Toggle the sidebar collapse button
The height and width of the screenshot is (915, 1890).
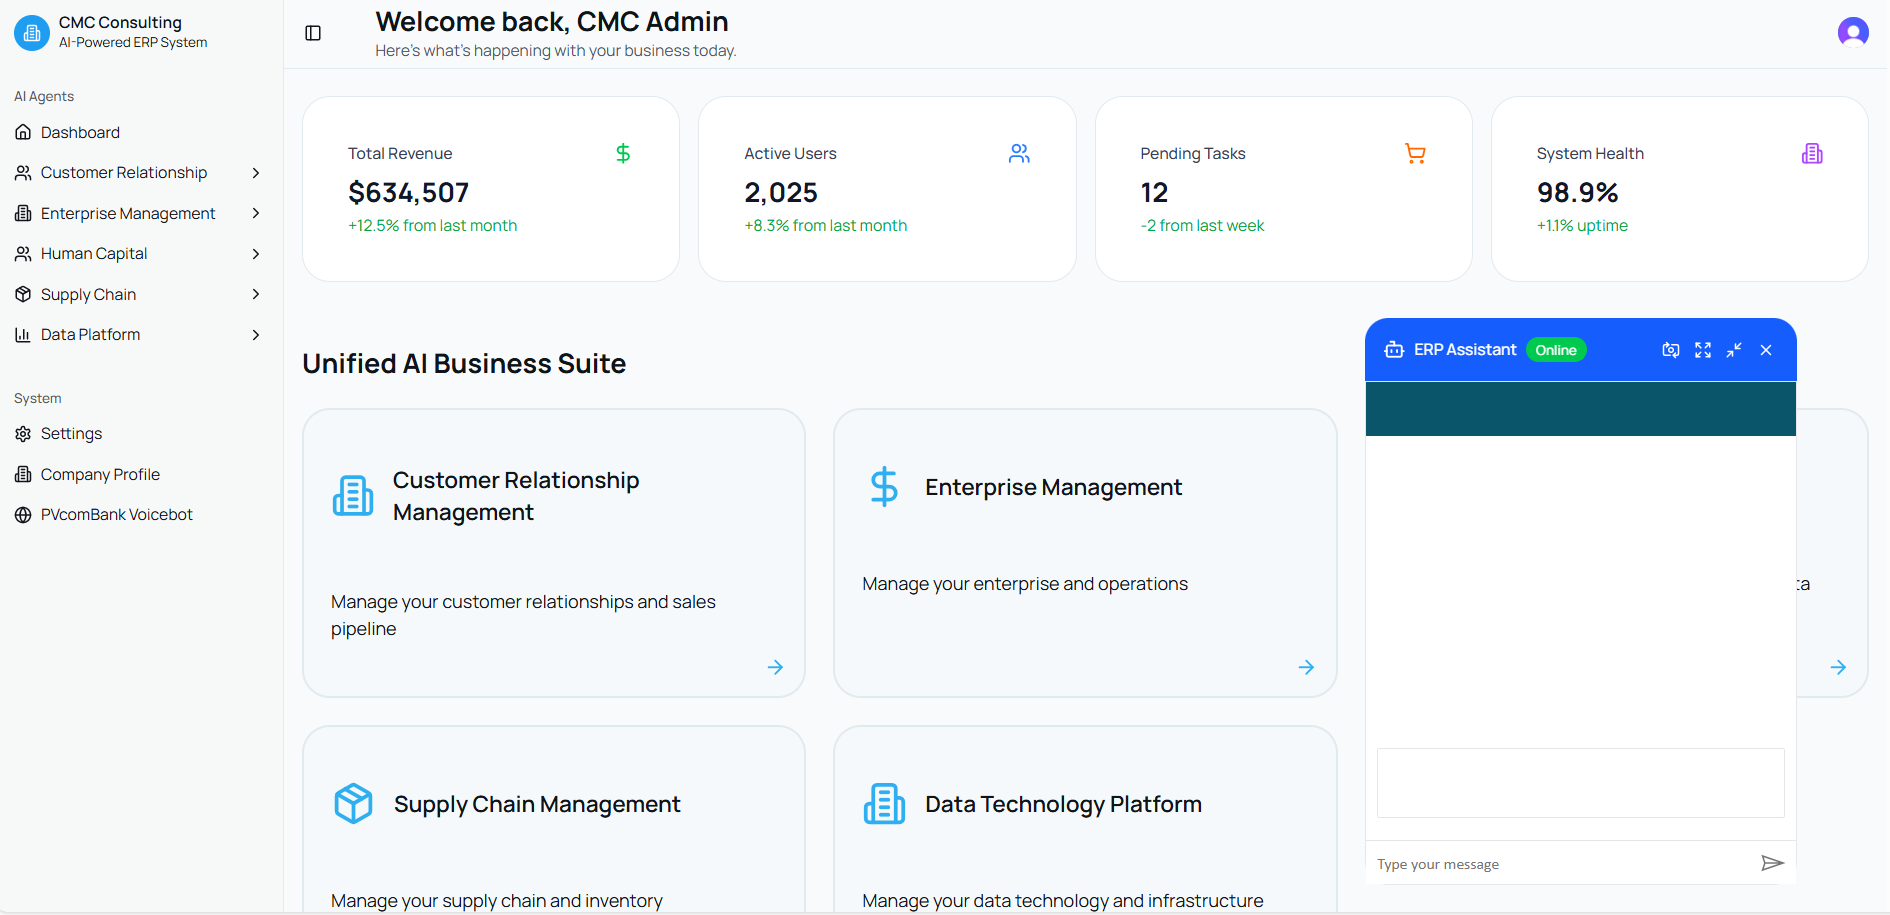click(313, 33)
